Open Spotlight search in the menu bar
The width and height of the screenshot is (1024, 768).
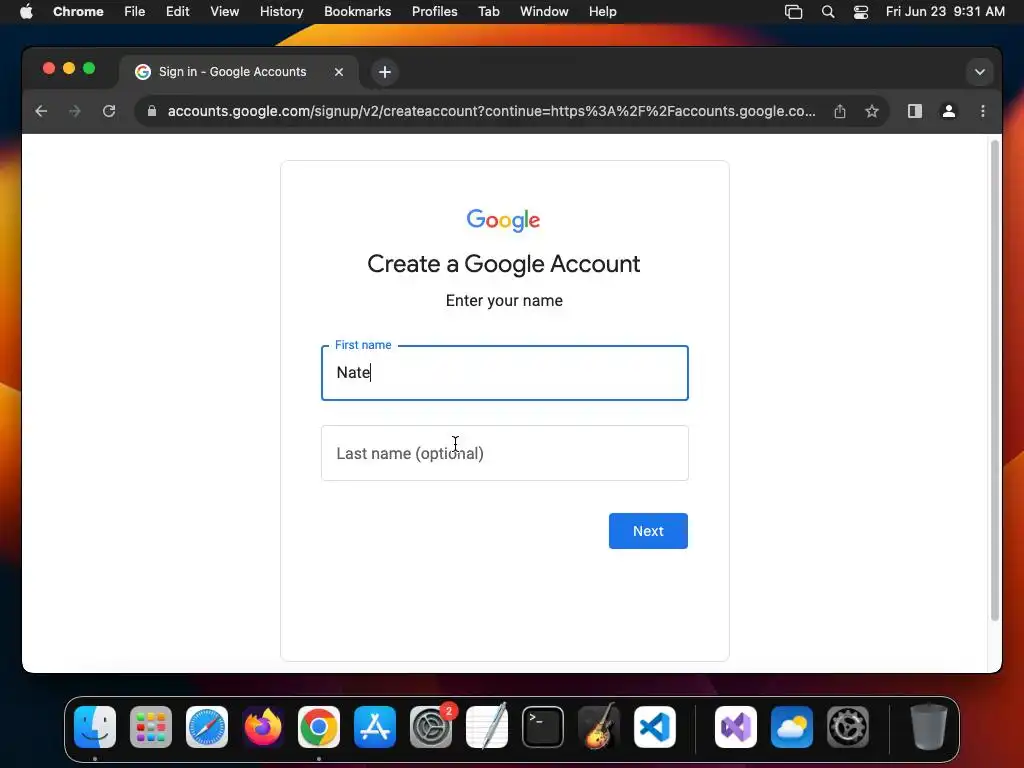click(x=827, y=11)
